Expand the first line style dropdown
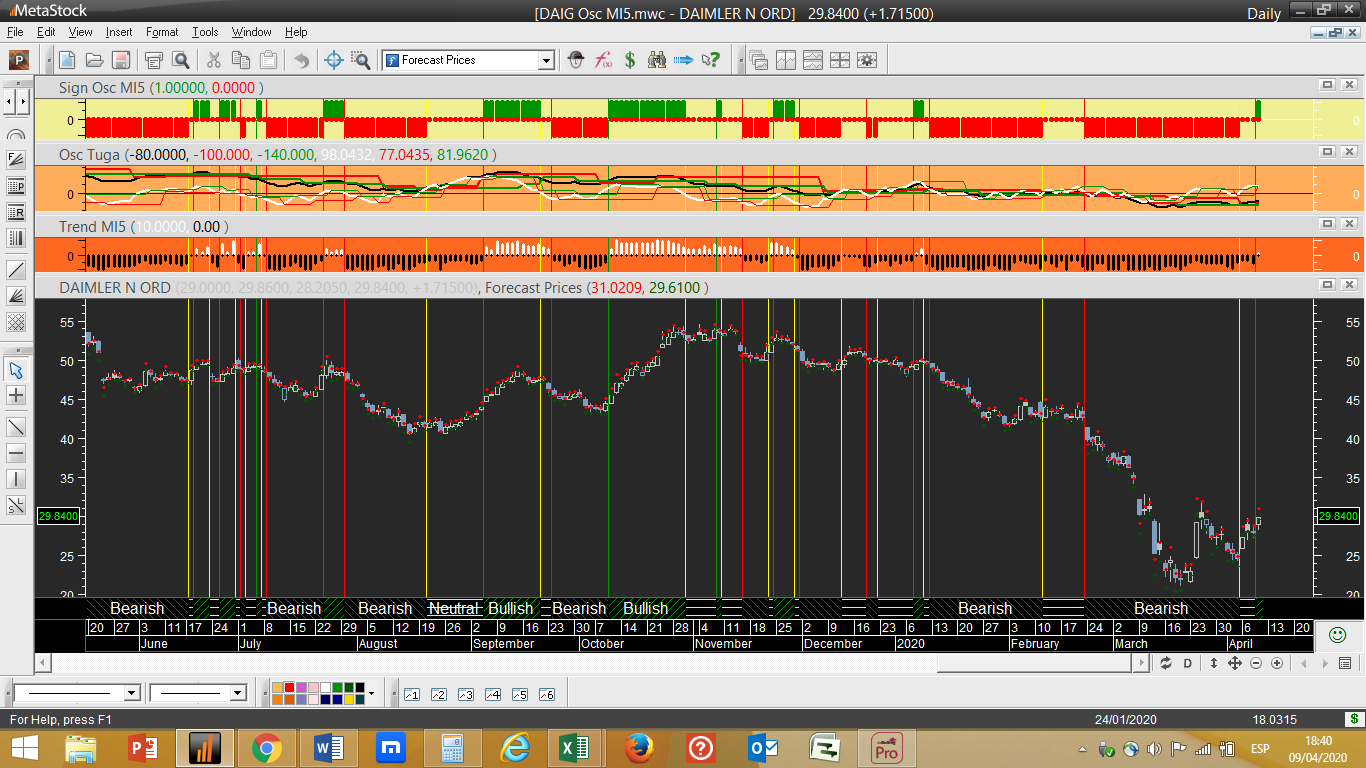 click(x=131, y=693)
